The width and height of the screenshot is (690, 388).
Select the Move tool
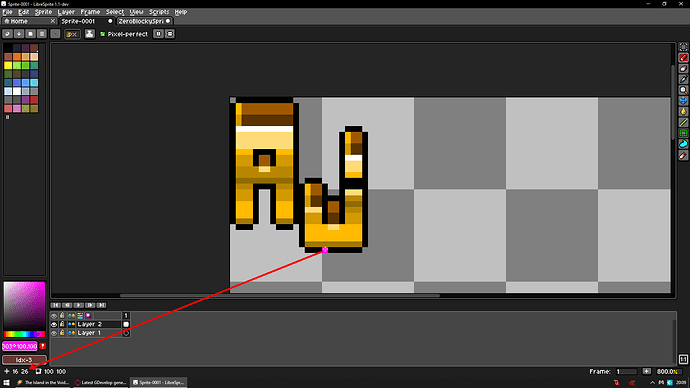click(683, 101)
